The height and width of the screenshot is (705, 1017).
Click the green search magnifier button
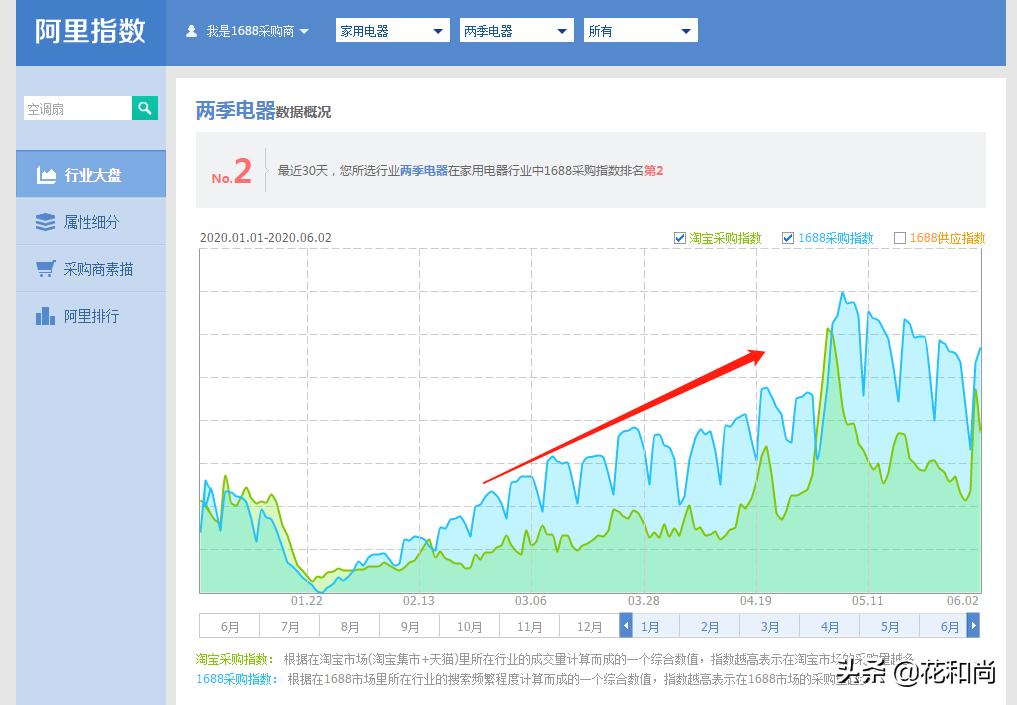coord(144,107)
